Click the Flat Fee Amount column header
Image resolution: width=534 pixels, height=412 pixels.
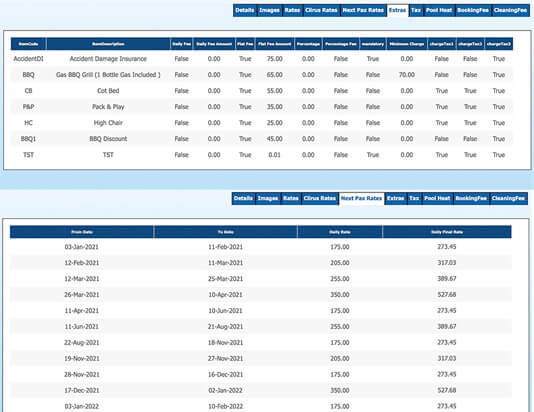(x=274, y=44)
